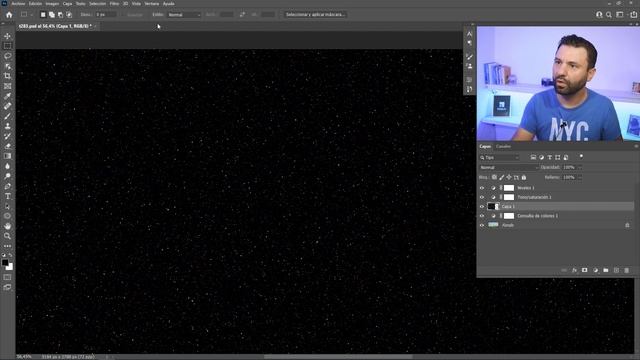The width and height of the screenshot is (640, 360).
Task: Hide the Fondo layer
Action: pos(482,225)
